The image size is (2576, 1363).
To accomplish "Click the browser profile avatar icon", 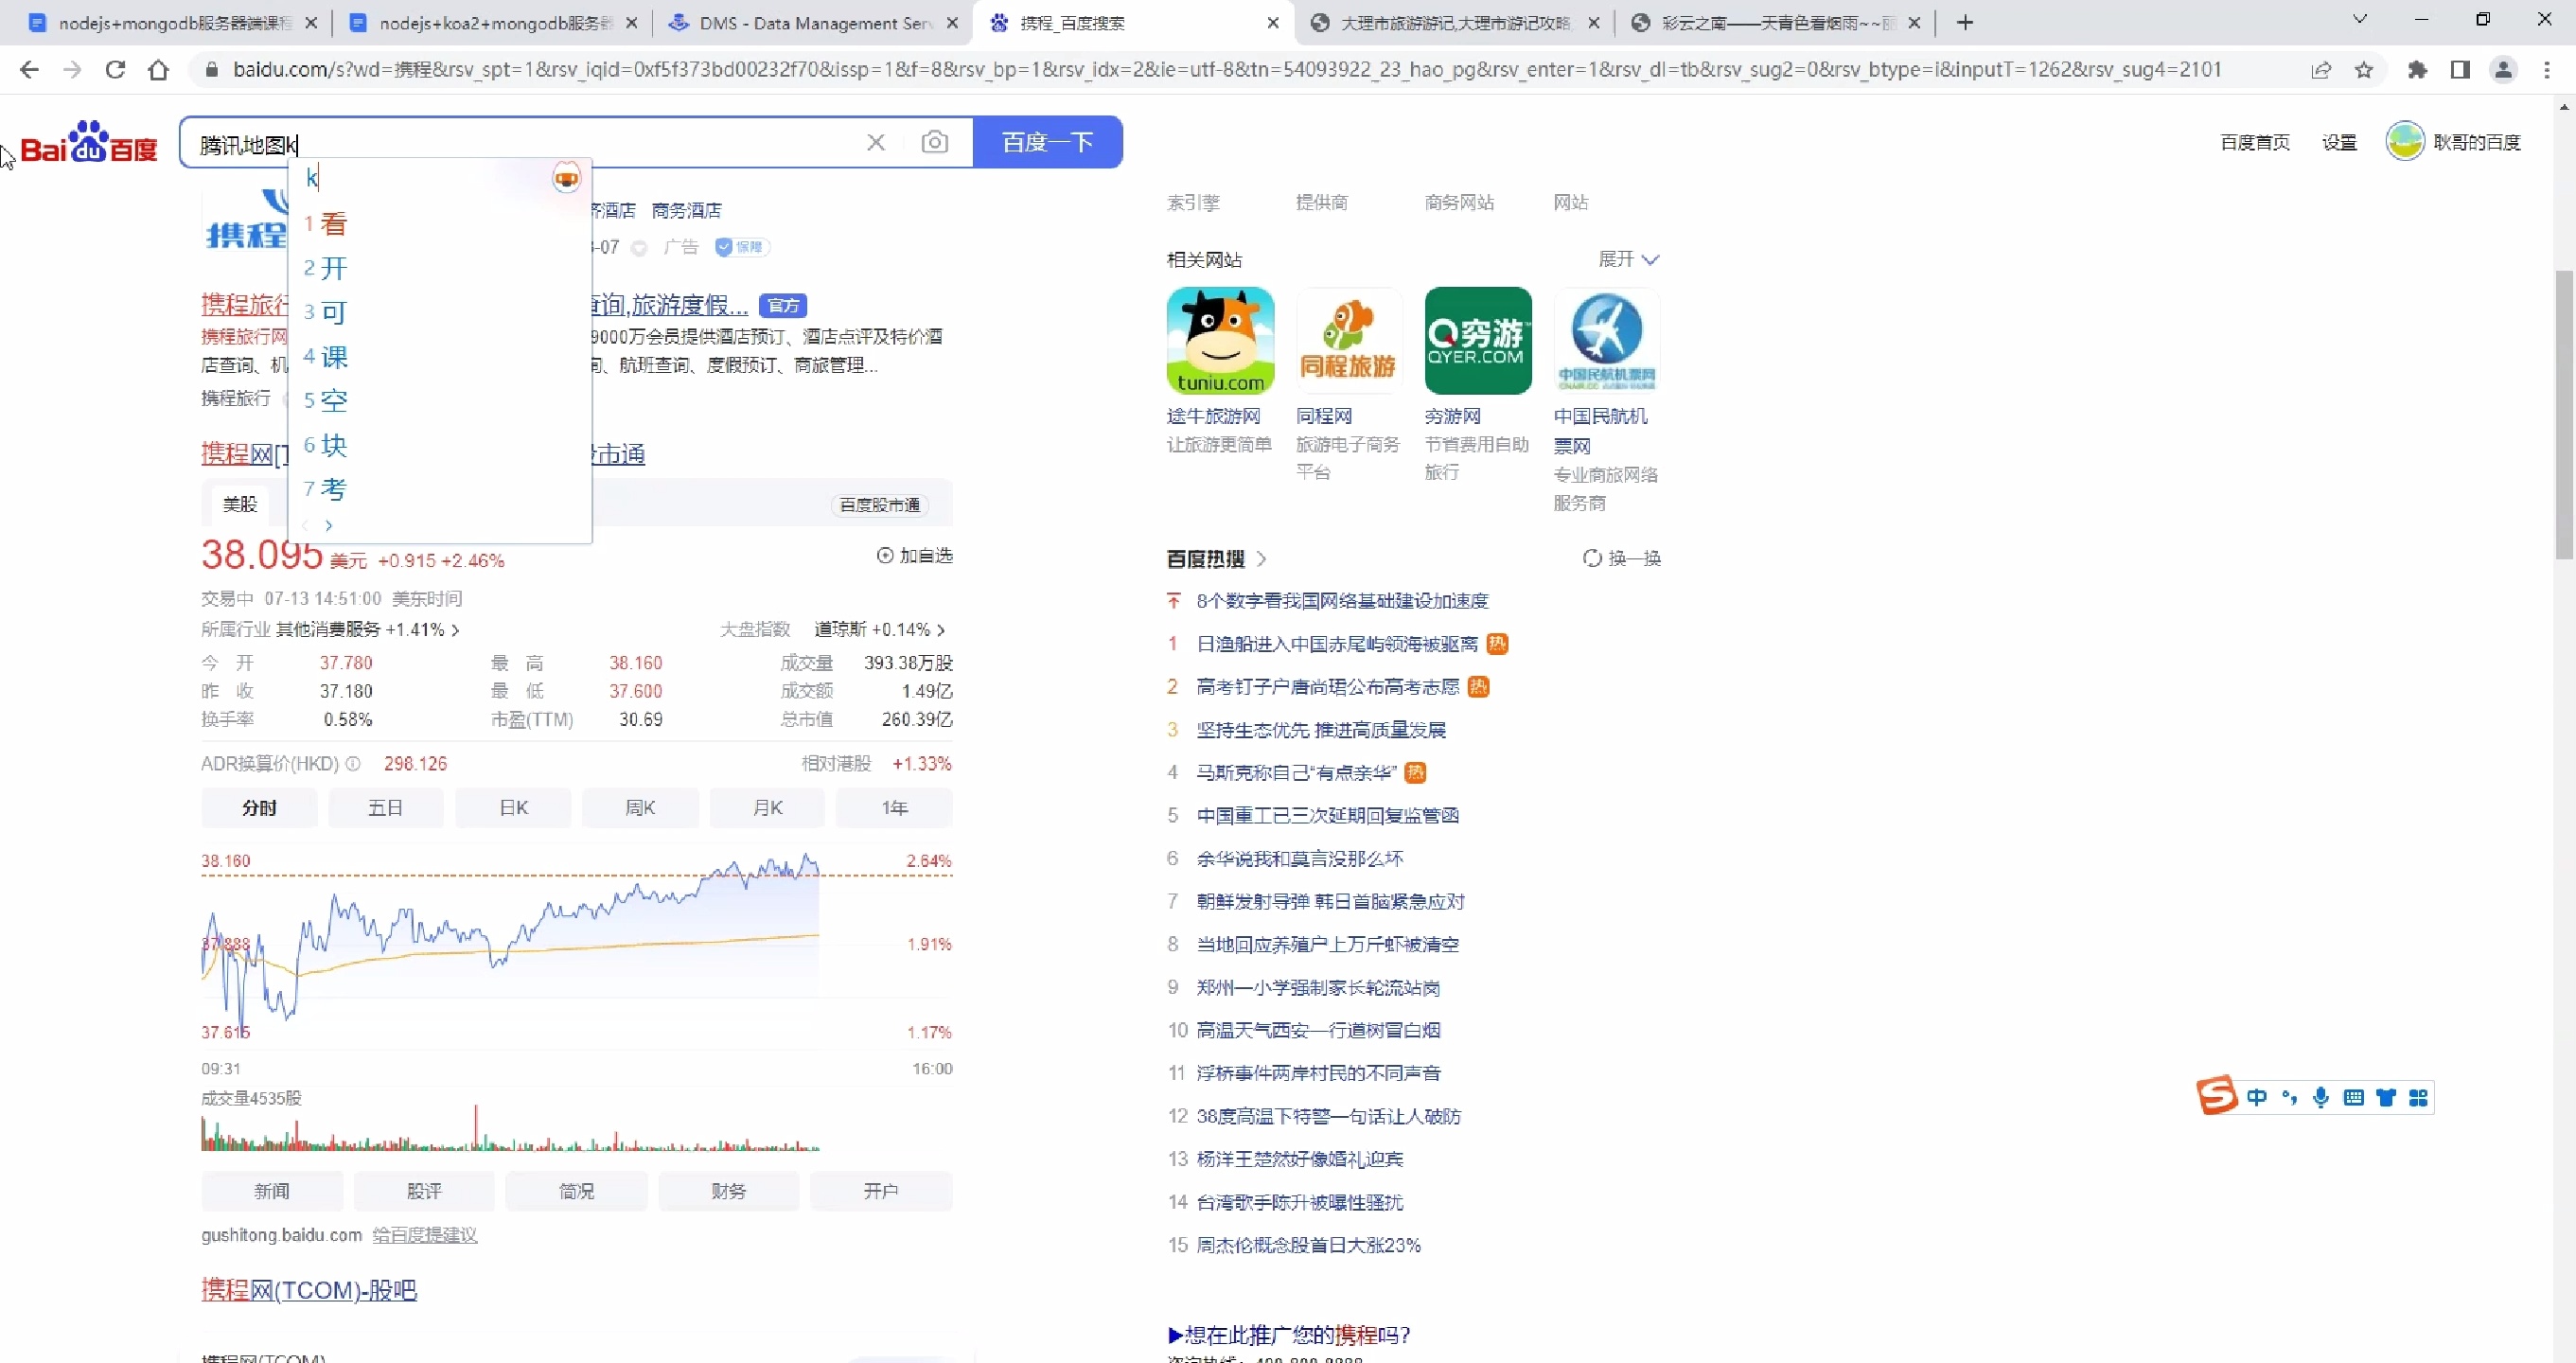I will click(2503, 70).
